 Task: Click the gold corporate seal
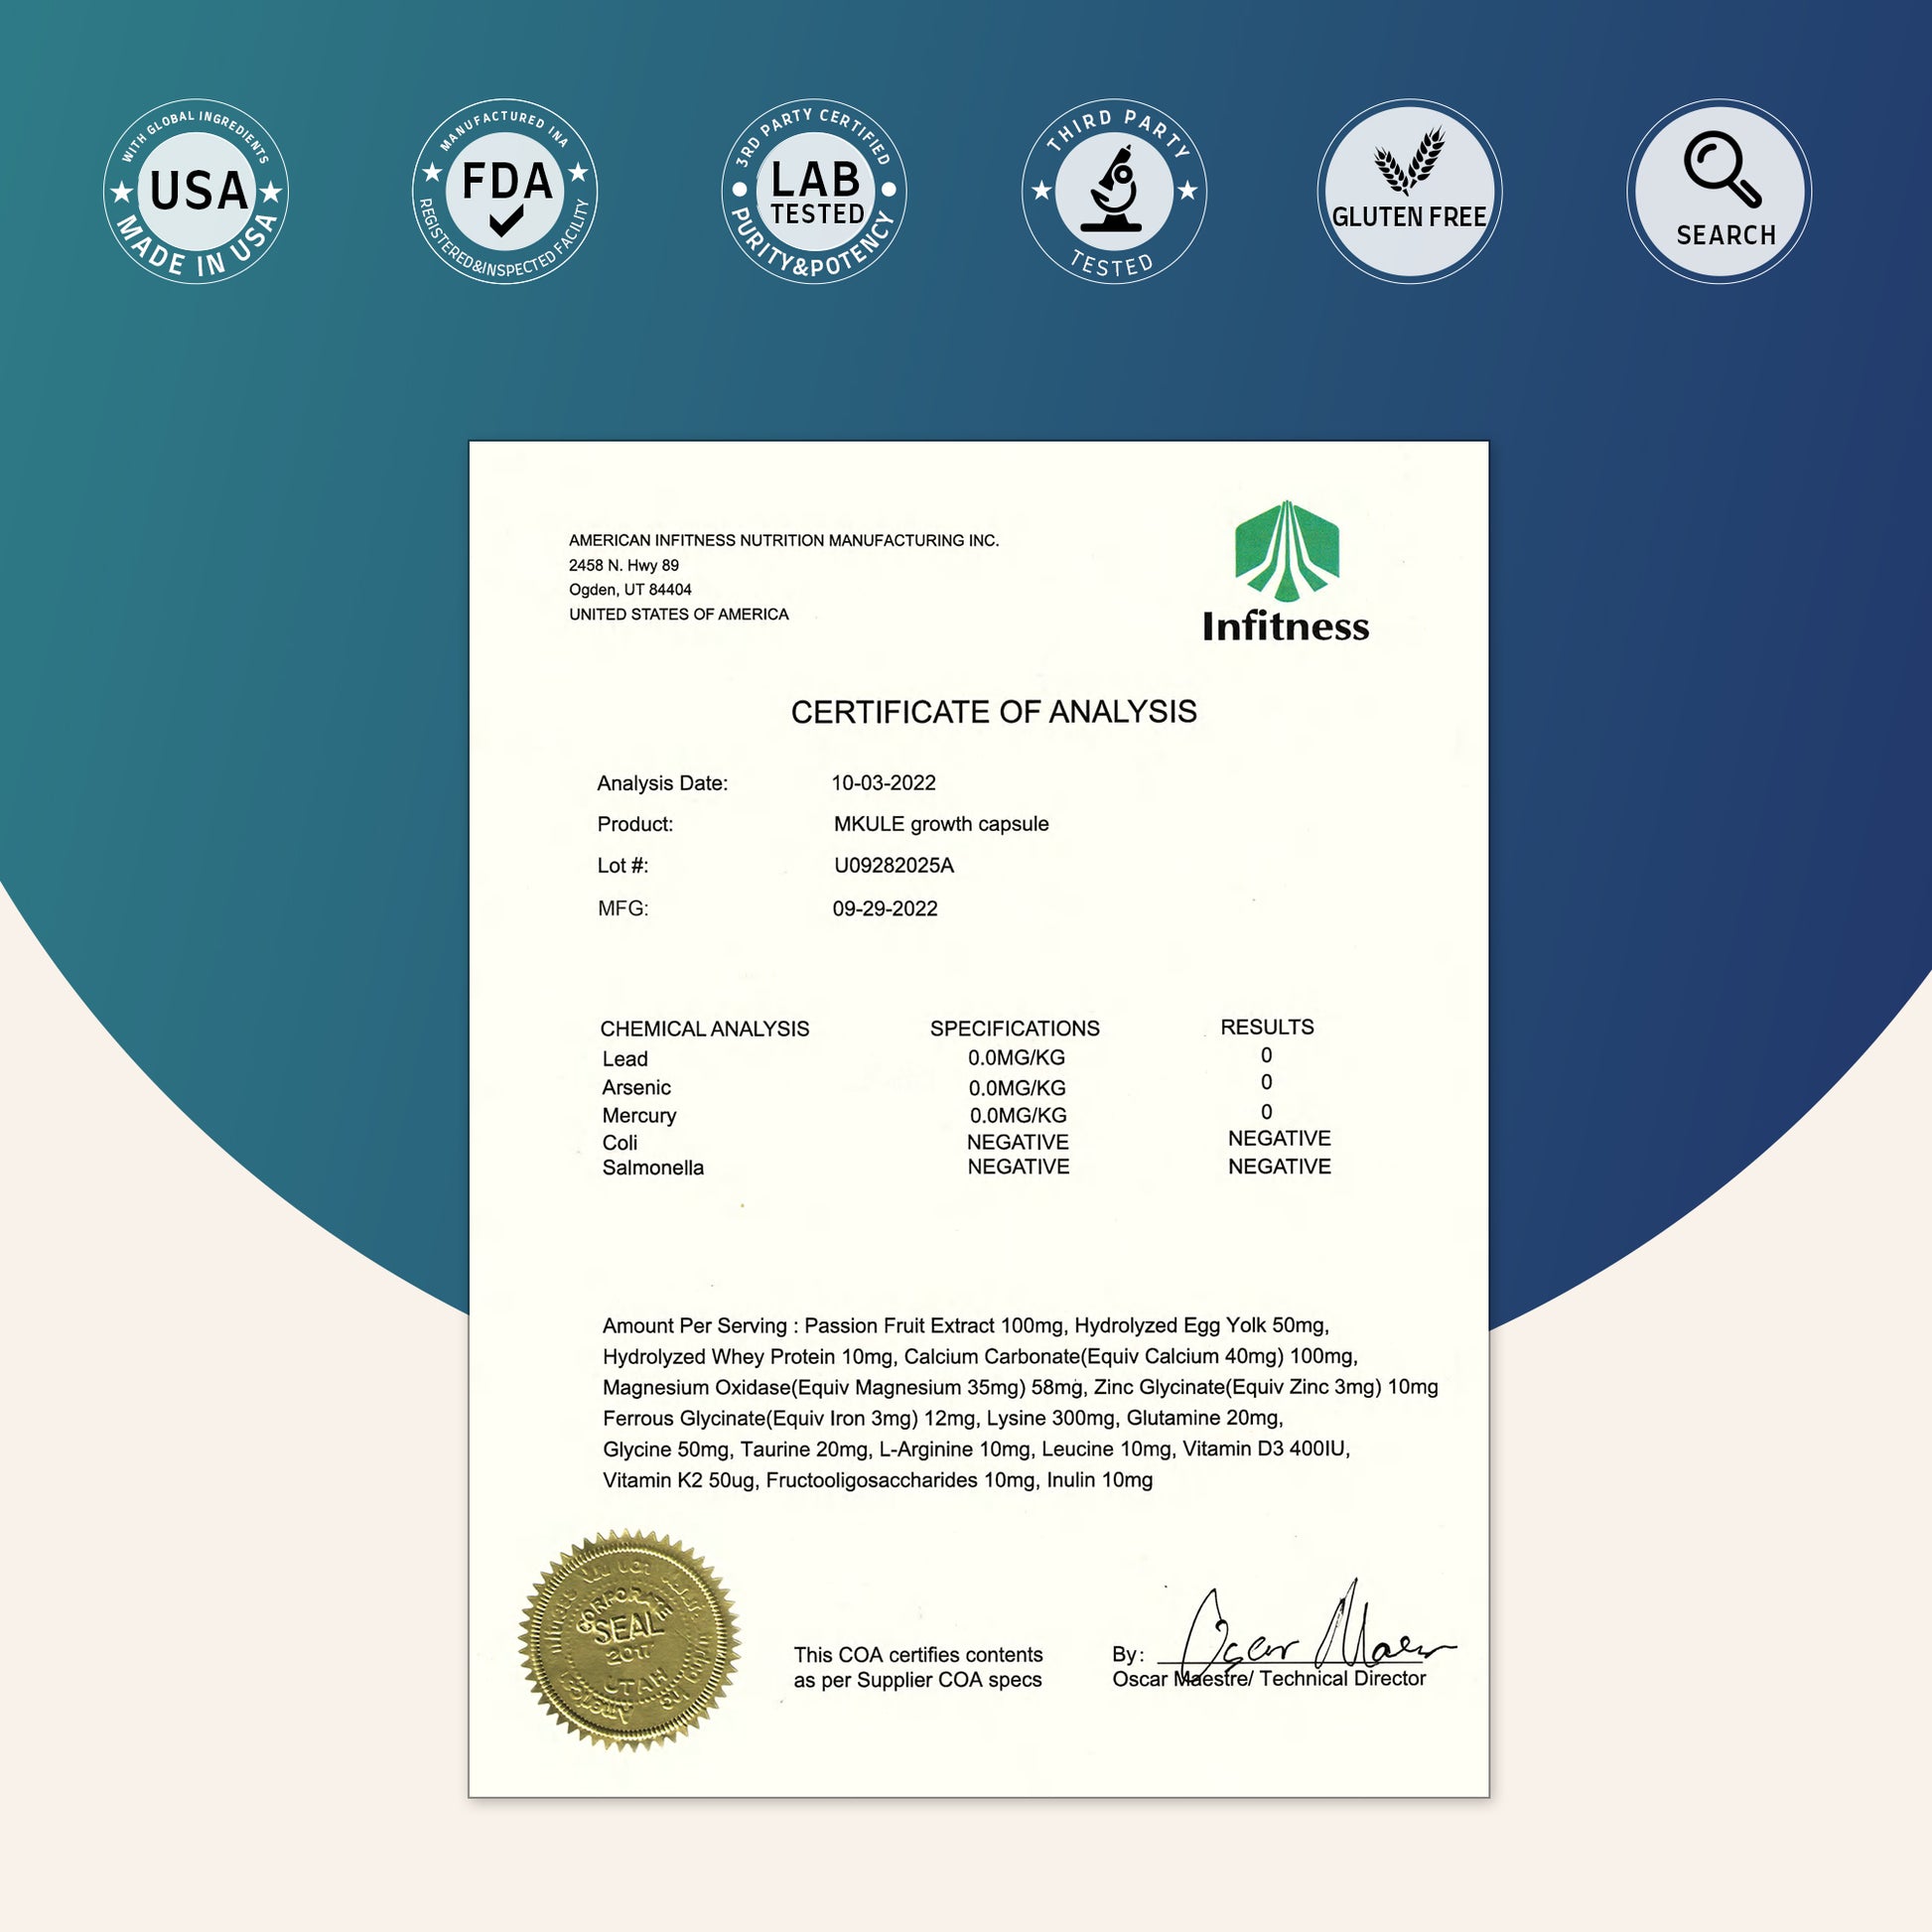click(629, 1641)
